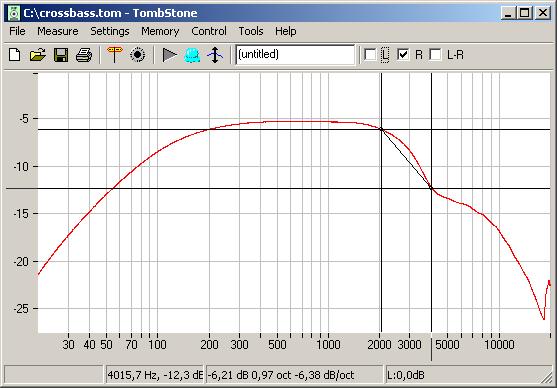The height and width of the screenshot is (388, 557).
Task: Enable the L channel checkbox
Action: click(370, 55)
